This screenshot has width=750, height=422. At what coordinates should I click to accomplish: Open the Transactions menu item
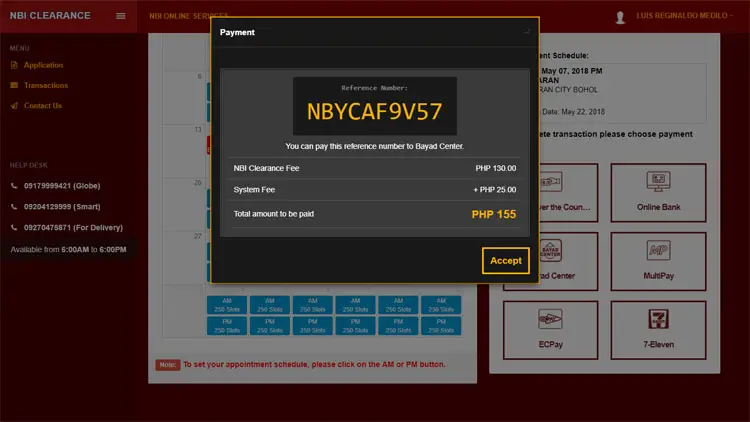coord(46,85)
